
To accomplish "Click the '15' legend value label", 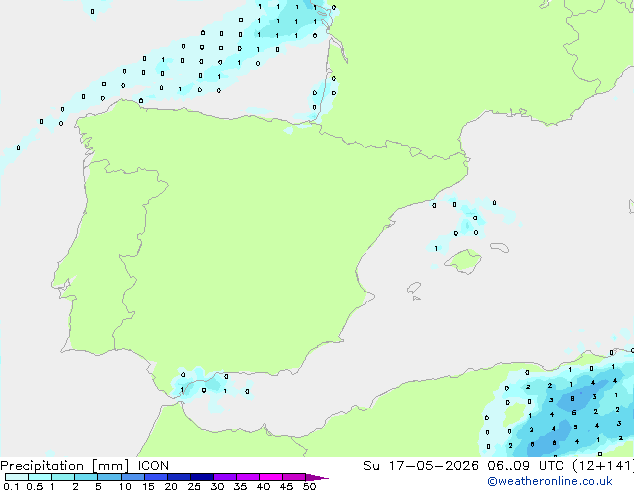I will 148,486.
